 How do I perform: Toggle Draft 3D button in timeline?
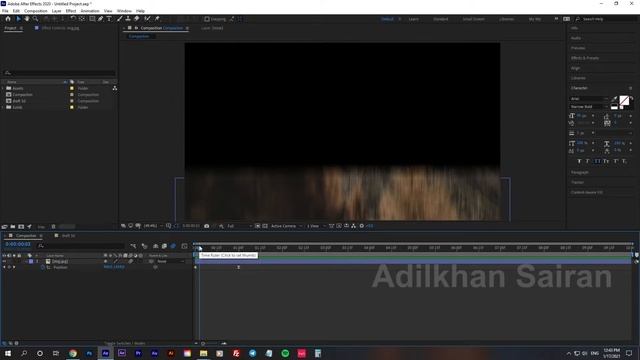144,246
